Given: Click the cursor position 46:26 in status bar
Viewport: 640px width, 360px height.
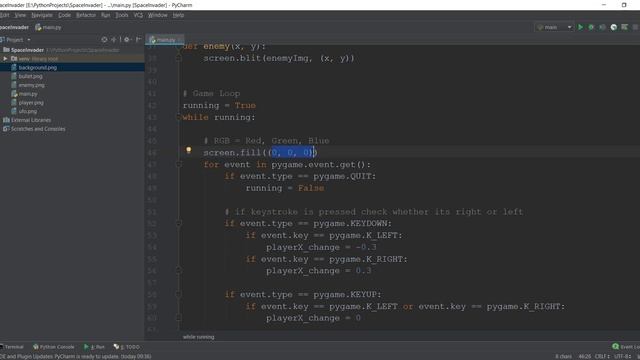Looking at the screenshot, I should click(x=584, y=356).
